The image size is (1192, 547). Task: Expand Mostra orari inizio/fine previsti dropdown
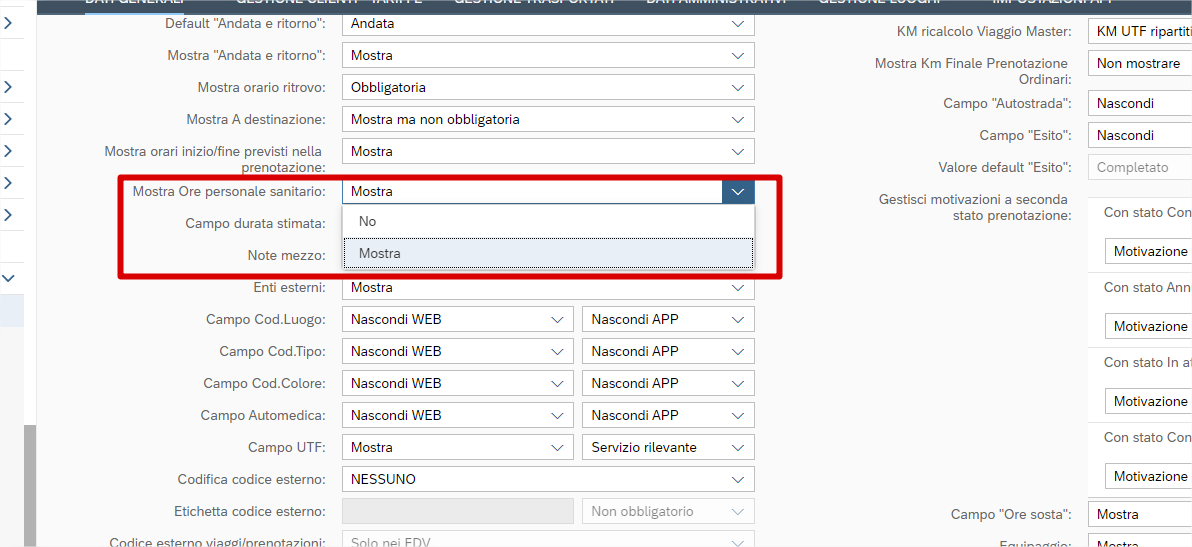tap(547, 151)
